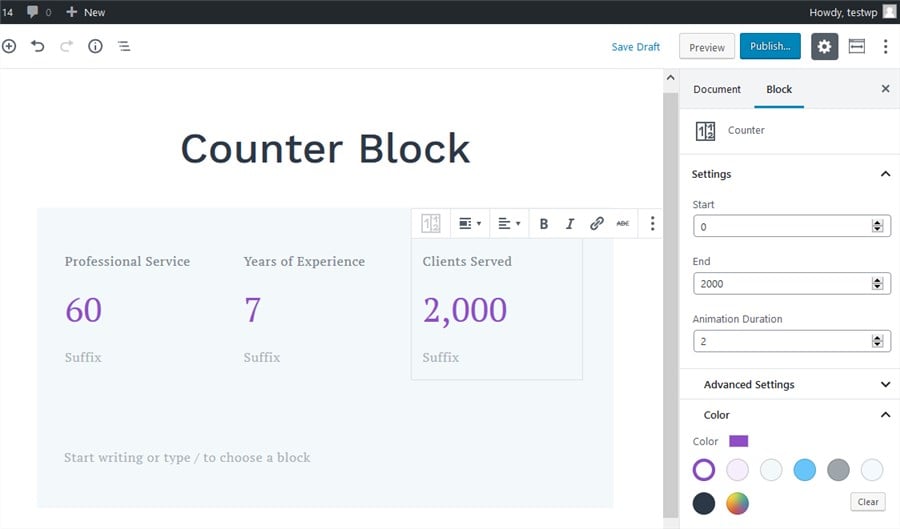Toggle italic formatting in block toolbar
Screen dimensions: 900x529
tap(570, 224)
